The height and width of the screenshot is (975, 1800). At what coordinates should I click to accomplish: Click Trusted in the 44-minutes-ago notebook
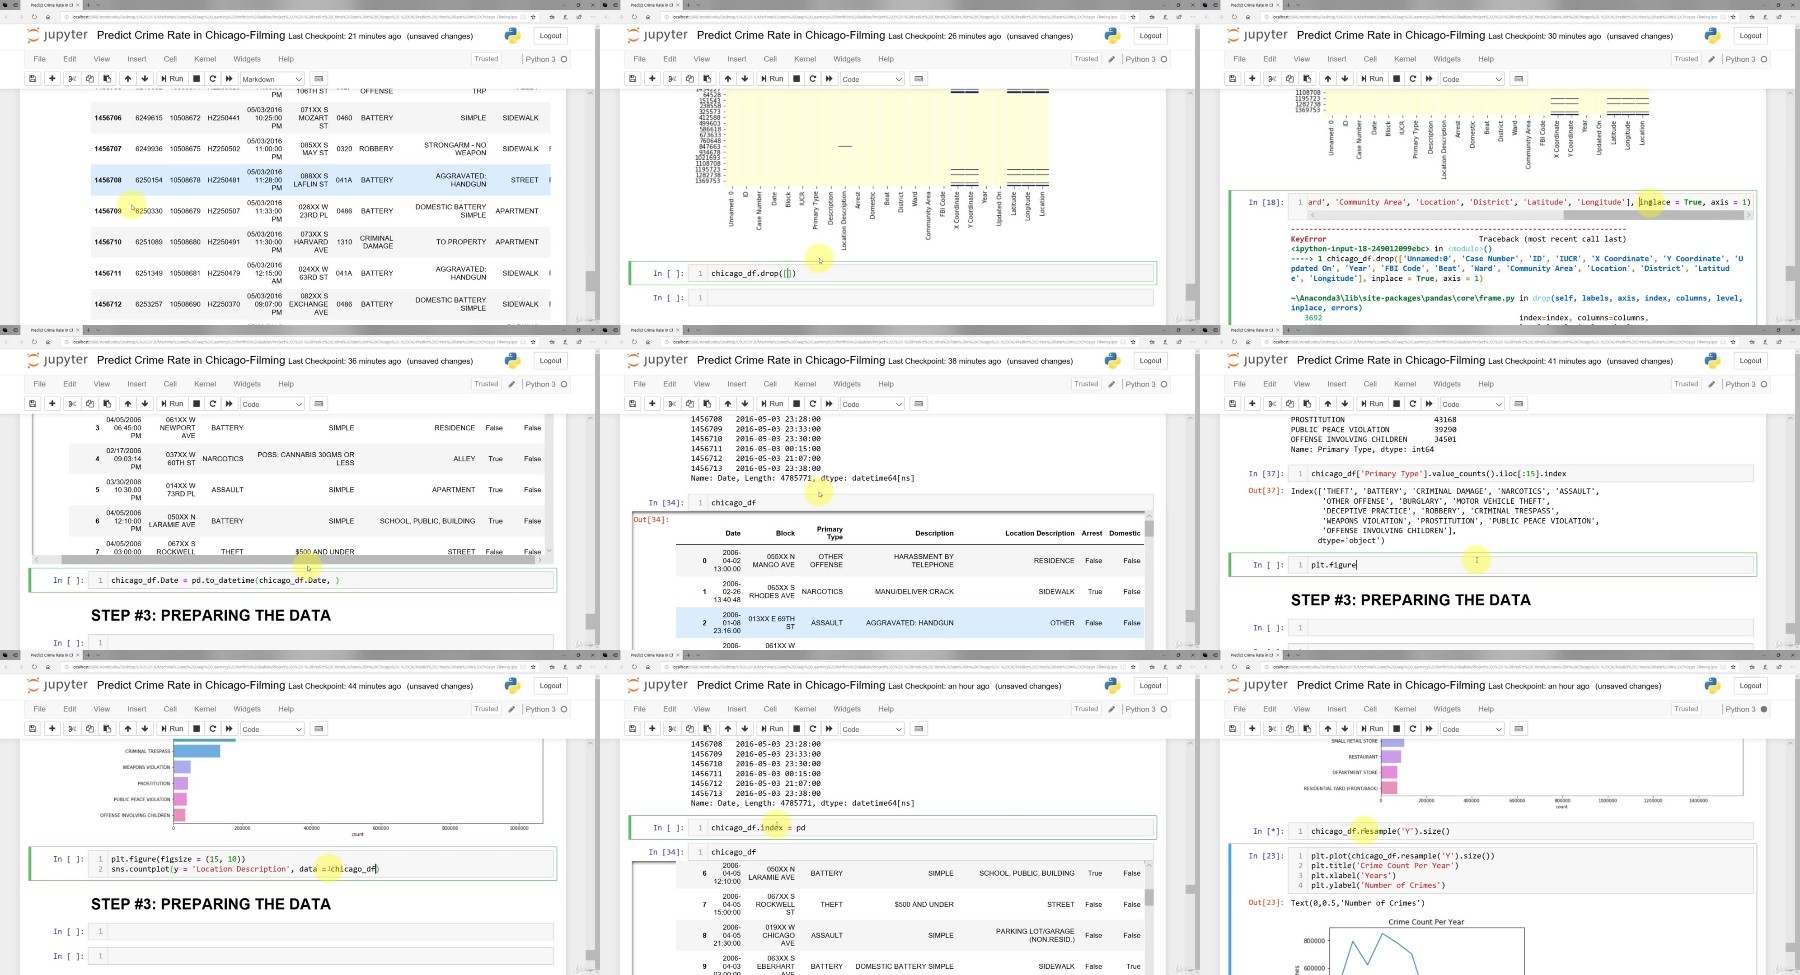(x=486, y=709)
